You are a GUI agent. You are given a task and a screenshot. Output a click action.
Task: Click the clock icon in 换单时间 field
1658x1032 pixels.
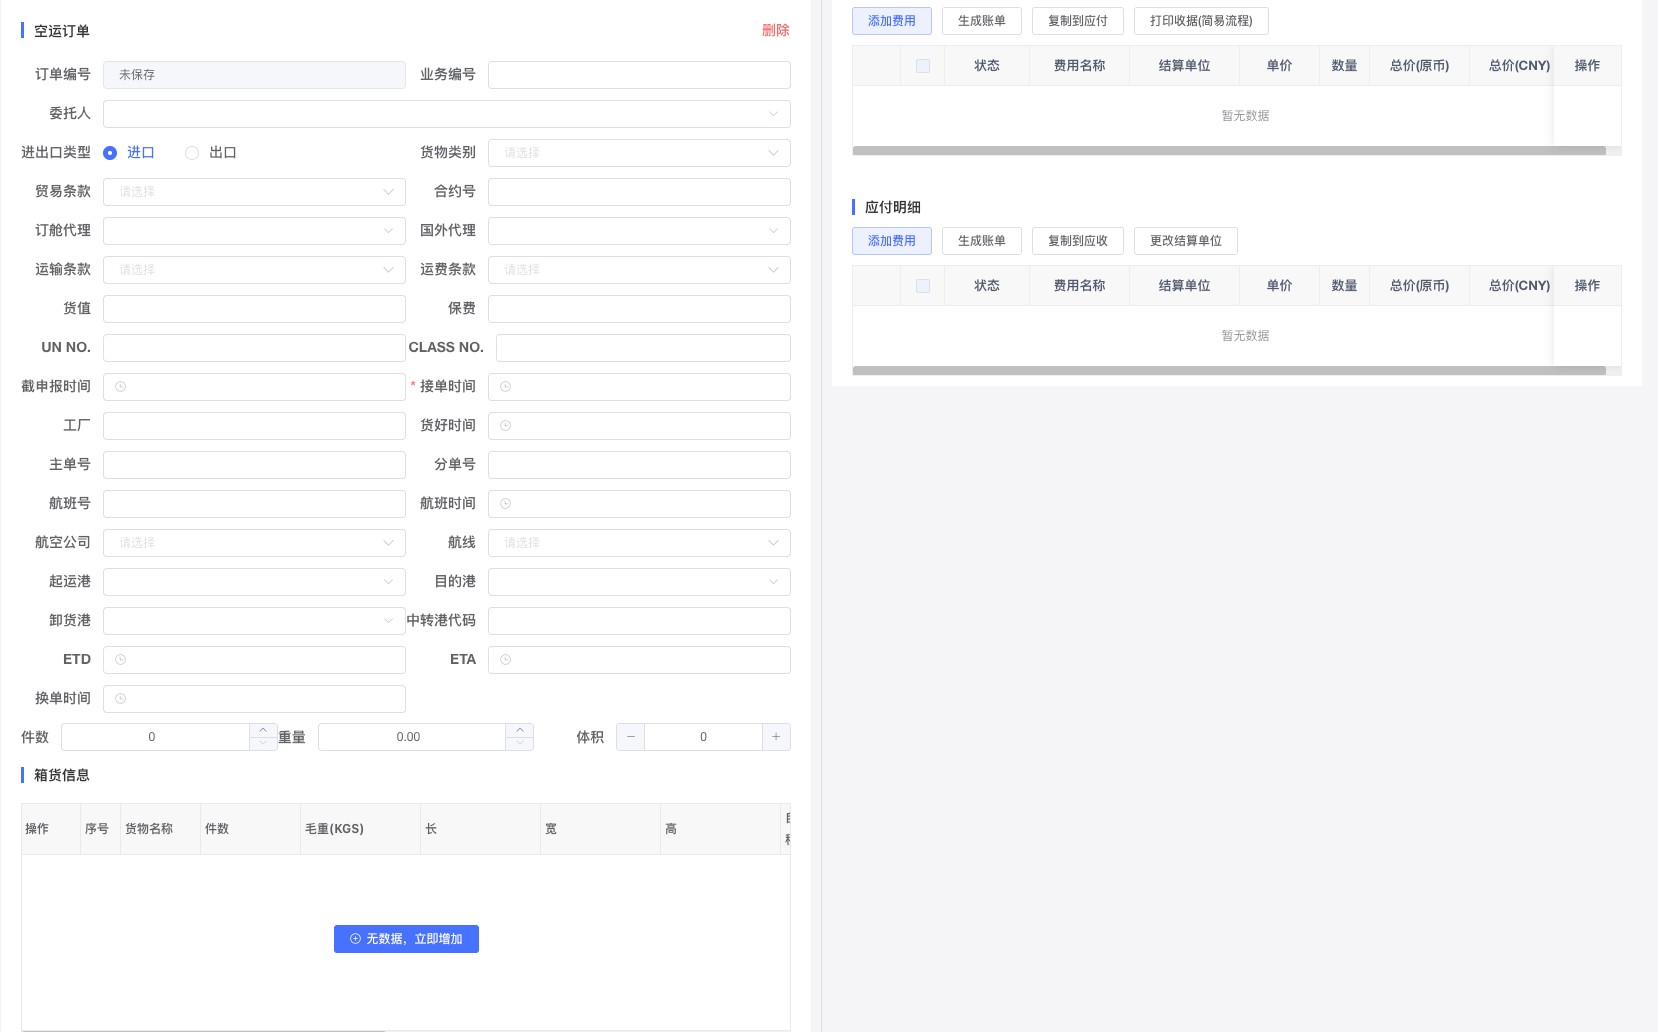pos(121,699)
